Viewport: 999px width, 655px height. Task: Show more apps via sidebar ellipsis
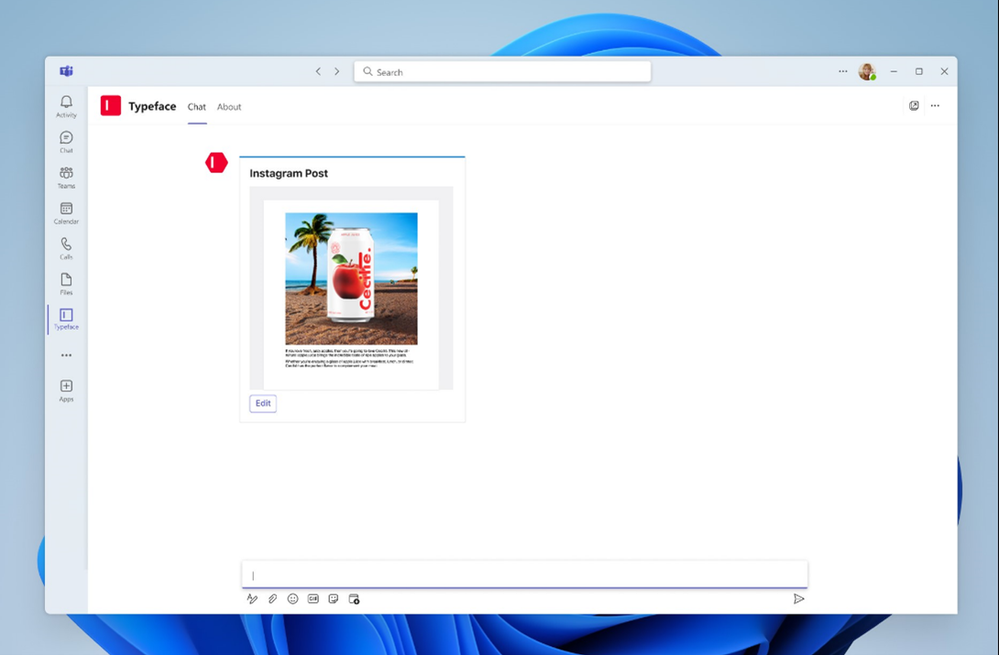point(66,356)
